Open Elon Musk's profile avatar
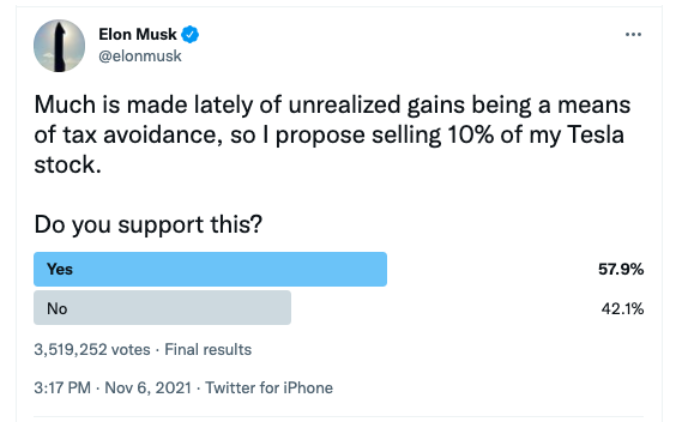This screenshot has height=422, width=673. tap(59, 46)
